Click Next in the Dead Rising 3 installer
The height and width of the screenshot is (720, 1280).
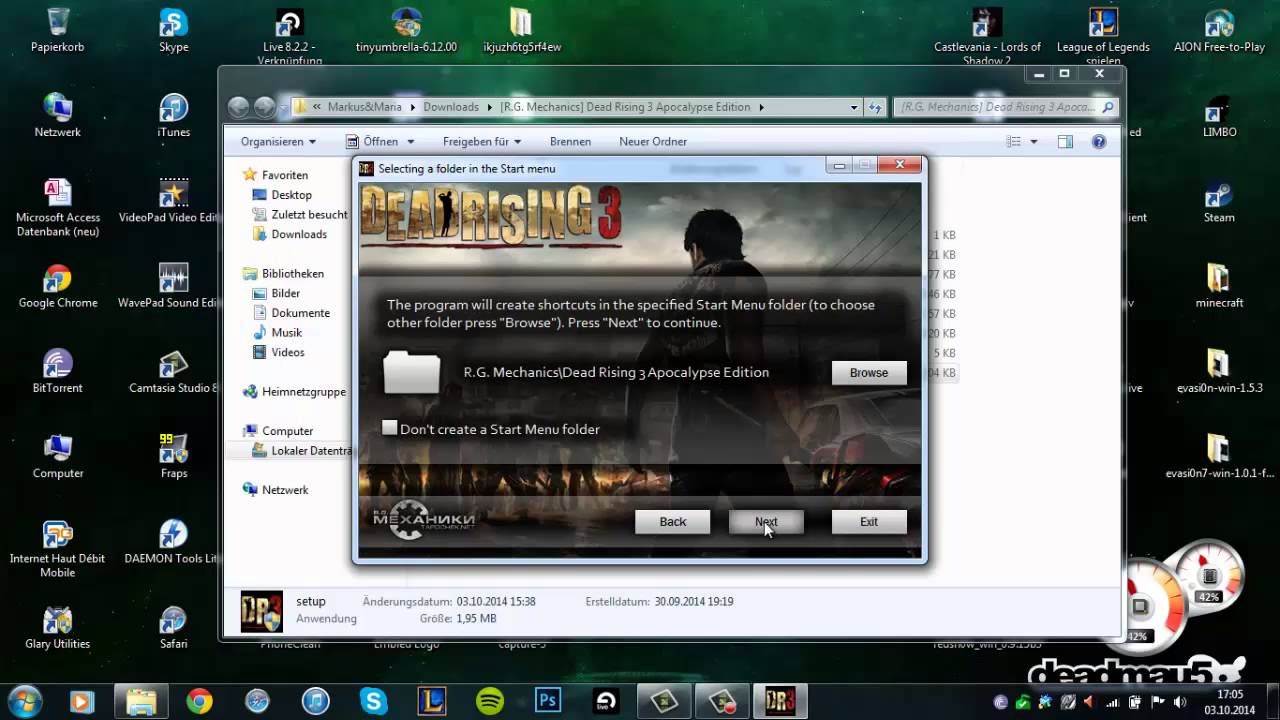[766, 522]
